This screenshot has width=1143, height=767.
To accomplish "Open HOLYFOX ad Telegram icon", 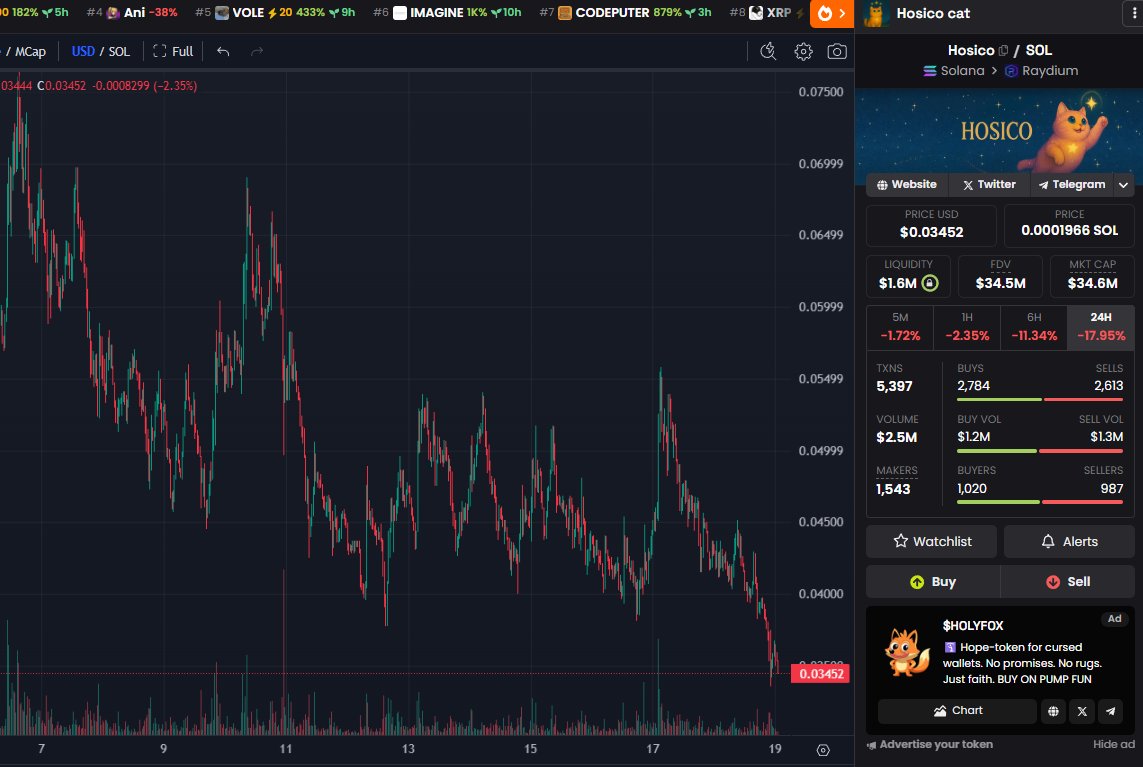I will coord(1110,711).
